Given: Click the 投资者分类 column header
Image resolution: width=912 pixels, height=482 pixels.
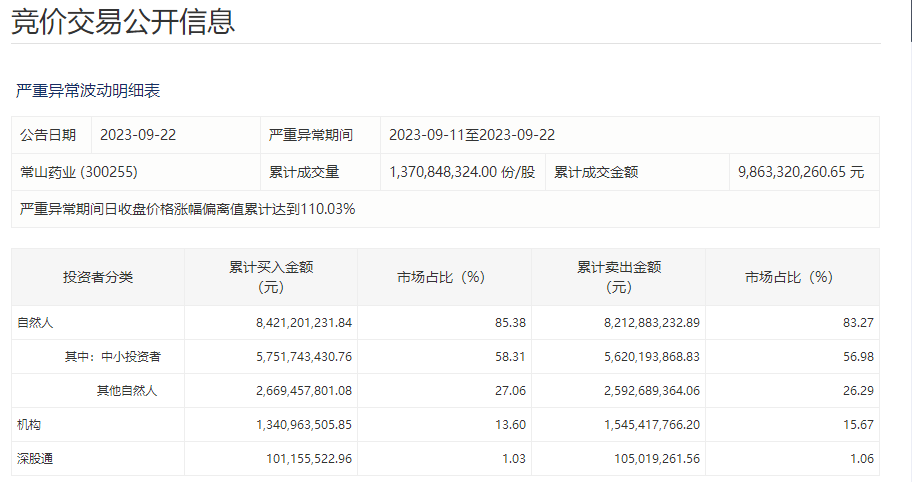Looking at the screenshot, I should click(x=98, y=277).
